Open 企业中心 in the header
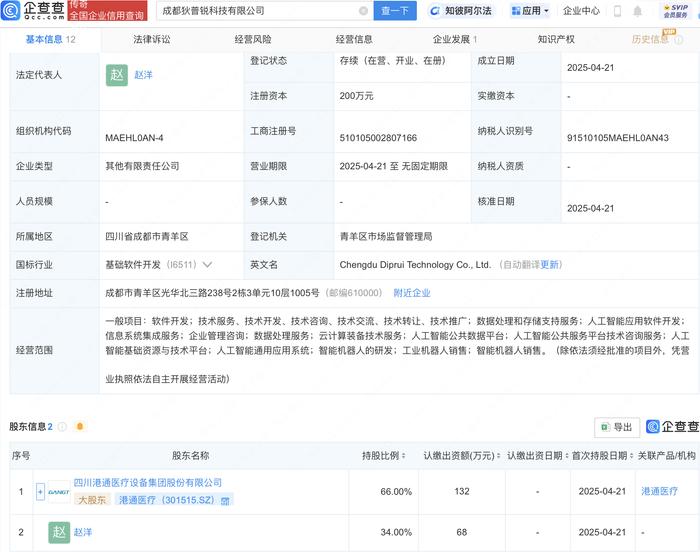 coord(581,11)
